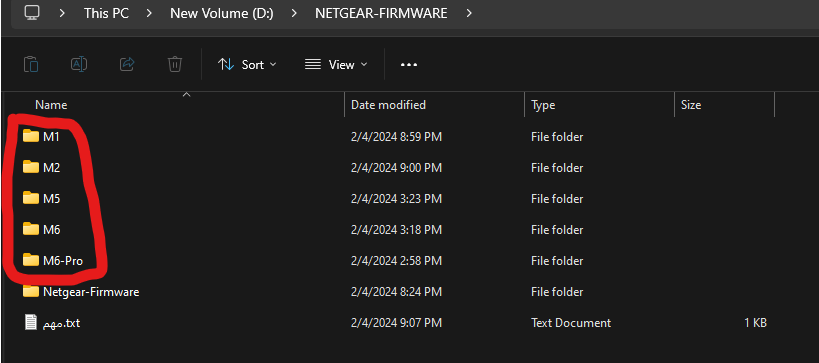Select the M2 folder name
This screenshot has height=363, width=819.
(52, 168)
